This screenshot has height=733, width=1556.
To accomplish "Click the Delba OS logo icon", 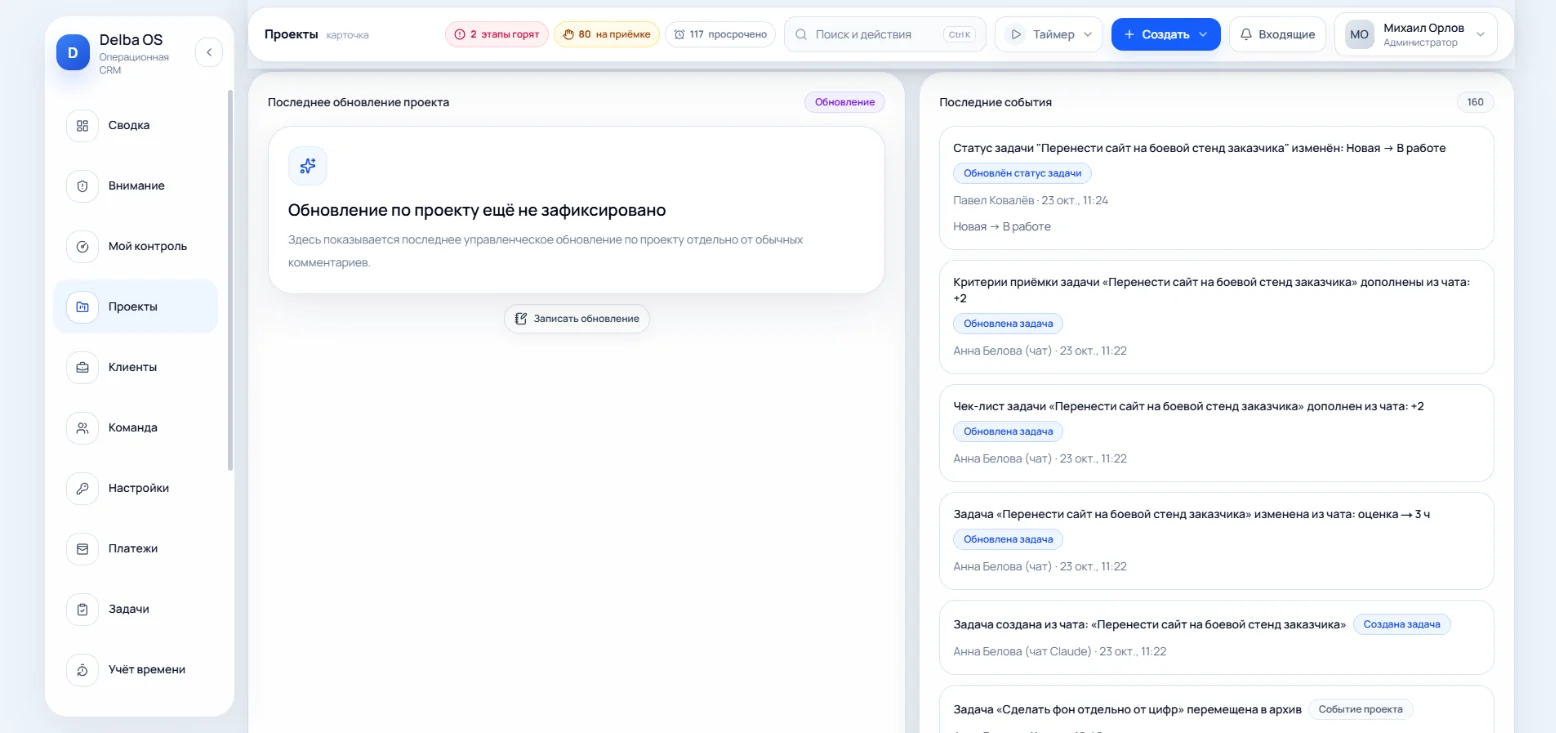I will click(73, 52).
